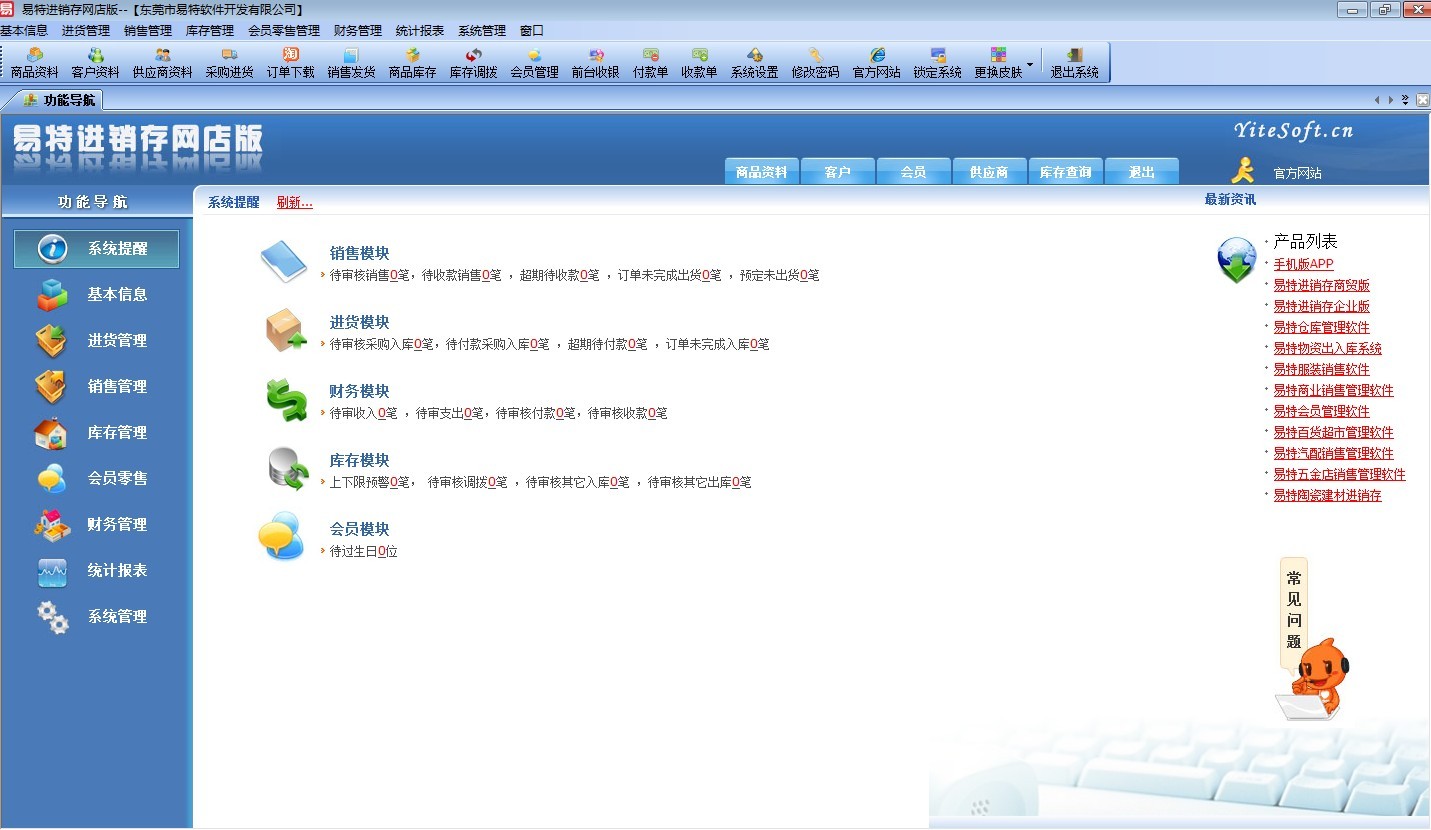Click 官方网站 link in header
1431x830 pixels.
(x=1297, y=173)
